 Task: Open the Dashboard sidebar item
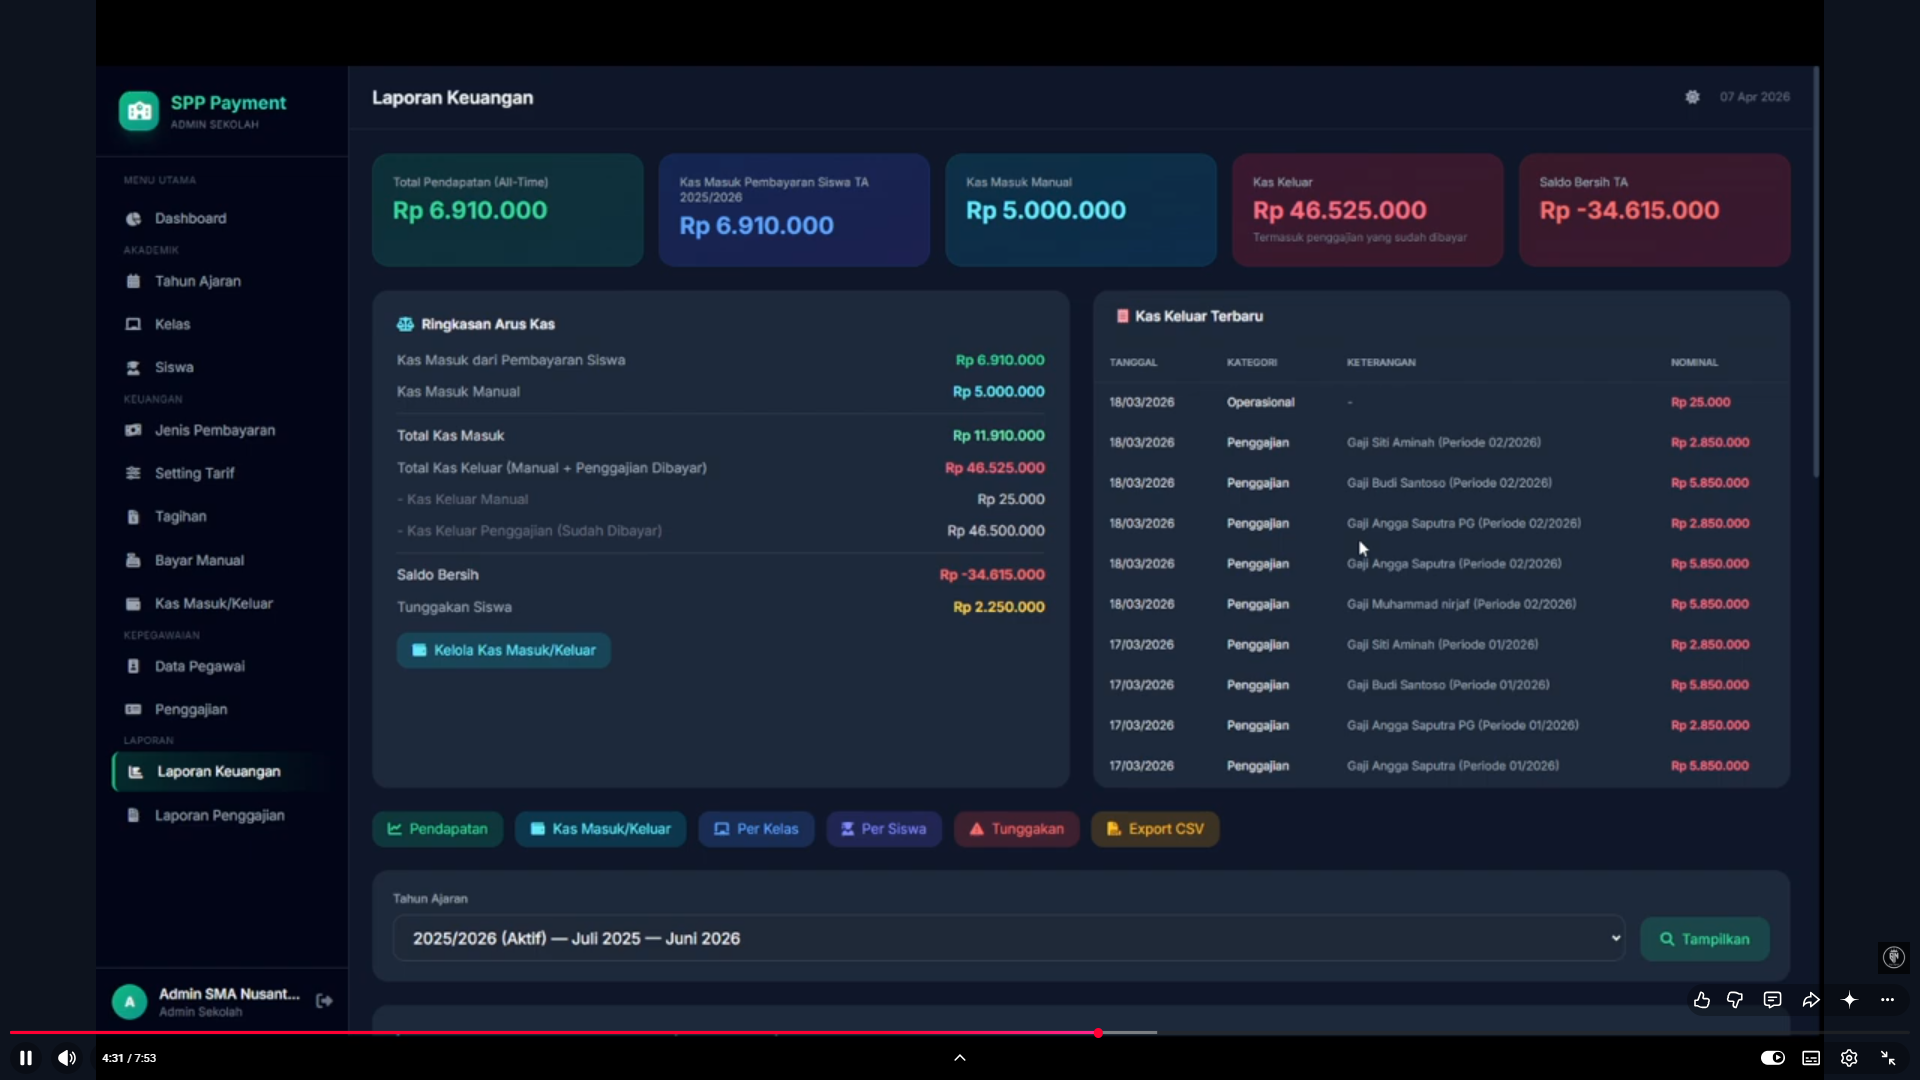(x=190, y=218)
